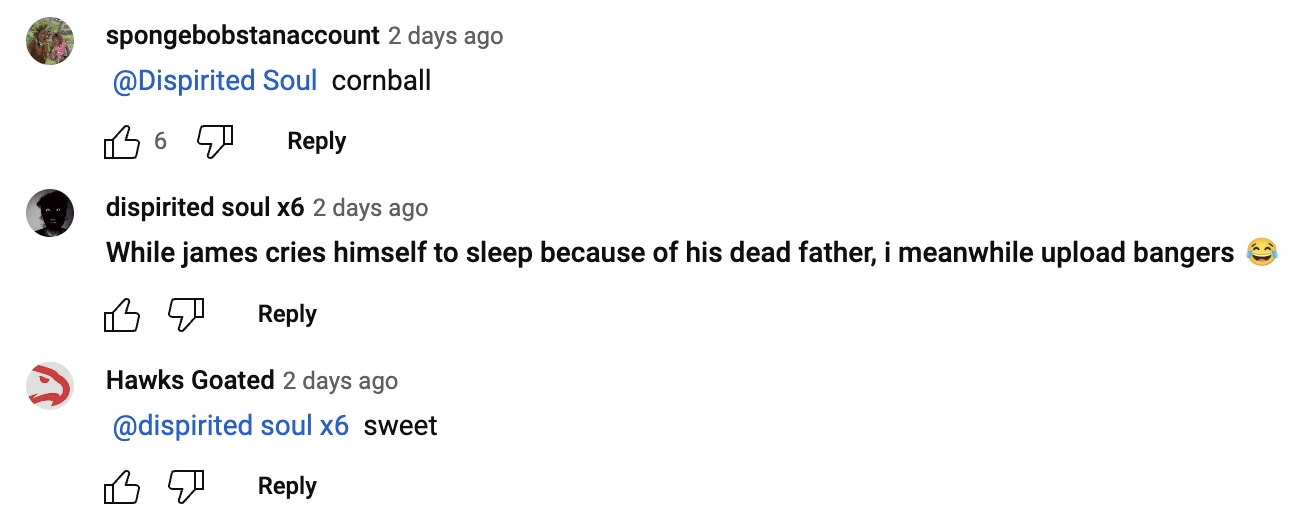Image resolution: width=1297 pixels, height=519 pixels.
Task: Dislike Hawks Goated's sweet comment
Action: pyautogui.click(x=185, y=487)
